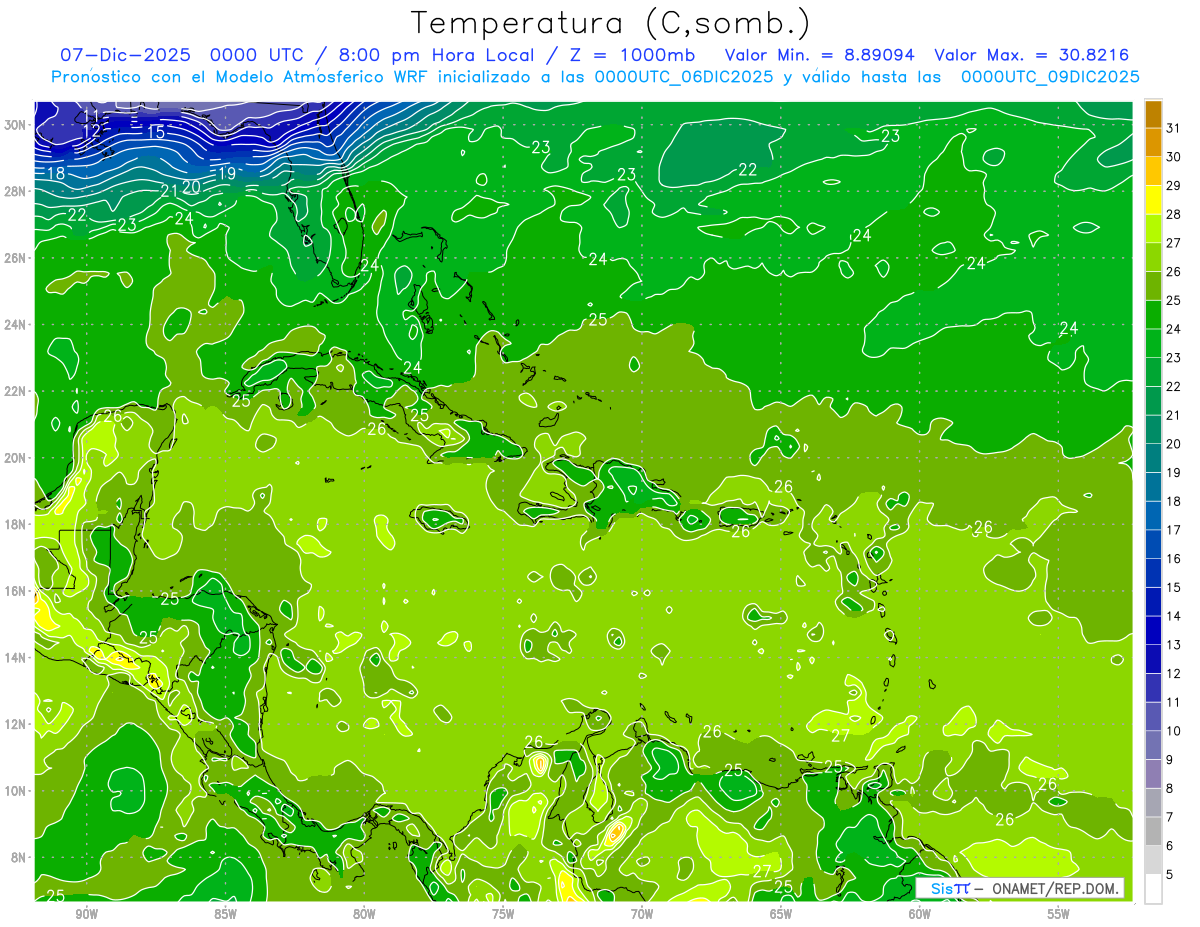Click the '22N' latitude axis label
The image size is (1200, 927).
coord(17,391)
